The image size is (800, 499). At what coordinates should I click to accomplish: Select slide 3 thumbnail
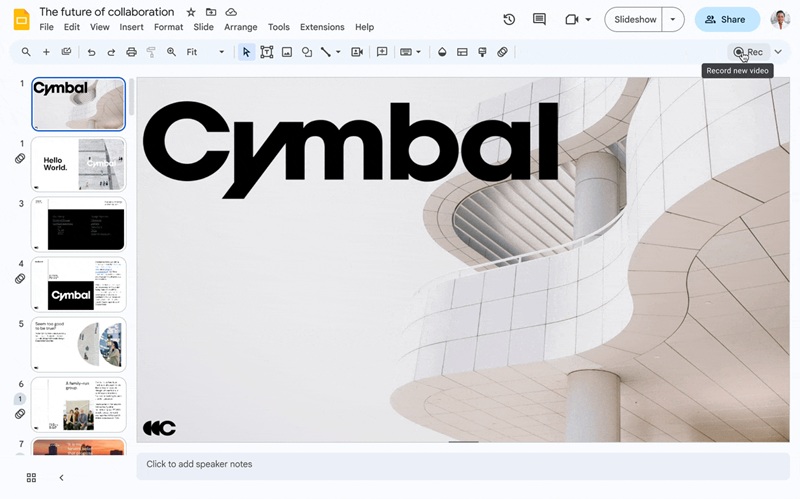tap(78, 224)
